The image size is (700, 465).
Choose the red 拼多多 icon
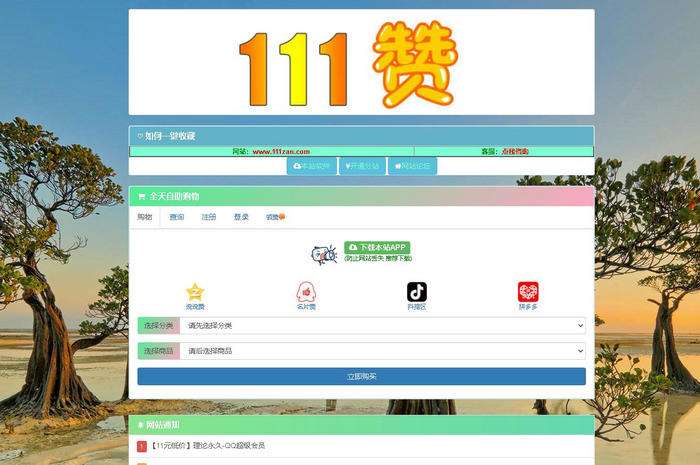pyautogui.click(x=528, y=291)
